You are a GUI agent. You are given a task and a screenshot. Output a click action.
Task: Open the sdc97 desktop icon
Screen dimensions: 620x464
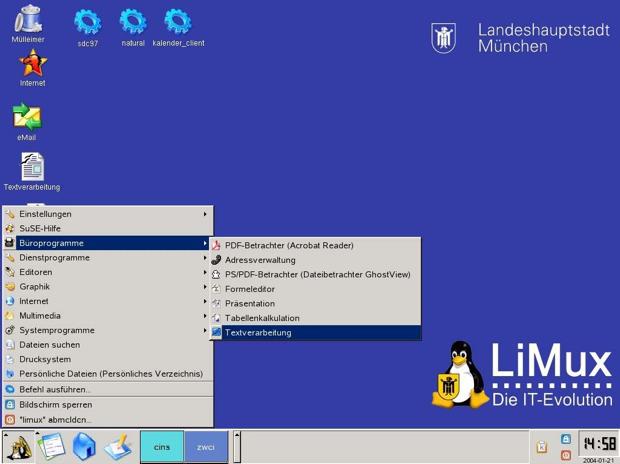[x=88, y=22]
